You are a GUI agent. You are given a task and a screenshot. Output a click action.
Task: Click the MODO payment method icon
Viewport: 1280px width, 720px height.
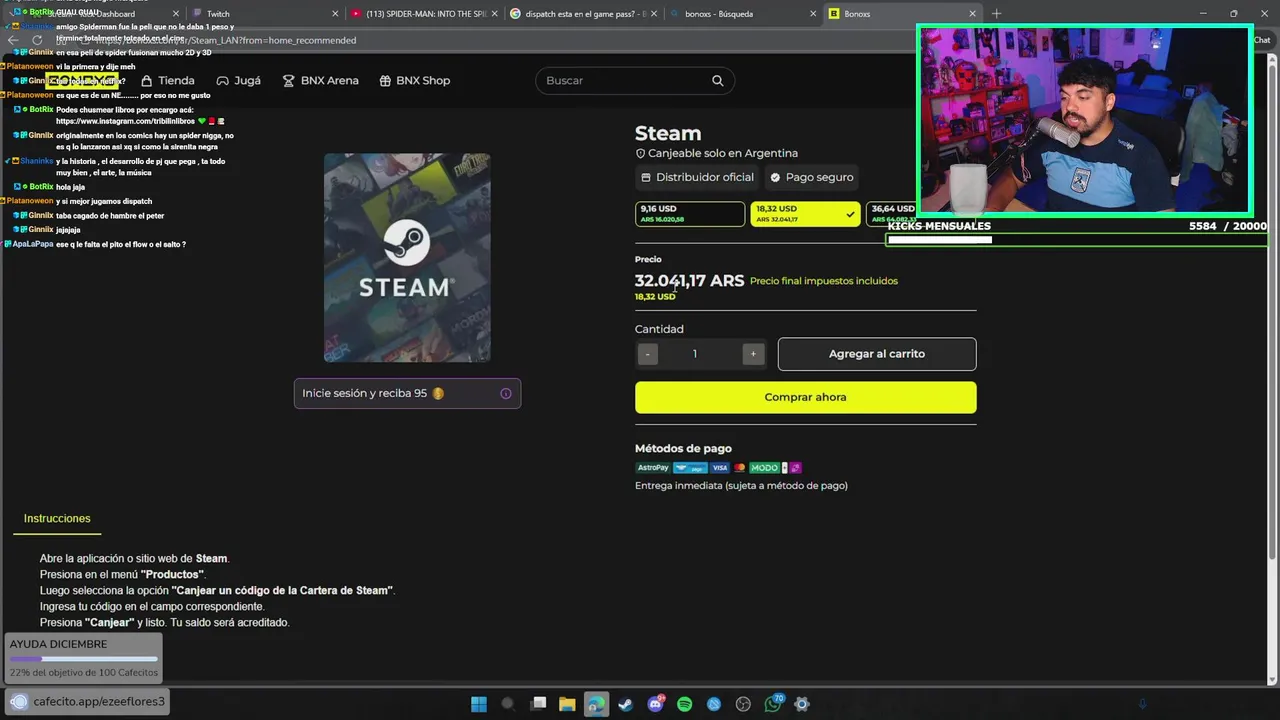coord(764,468)
